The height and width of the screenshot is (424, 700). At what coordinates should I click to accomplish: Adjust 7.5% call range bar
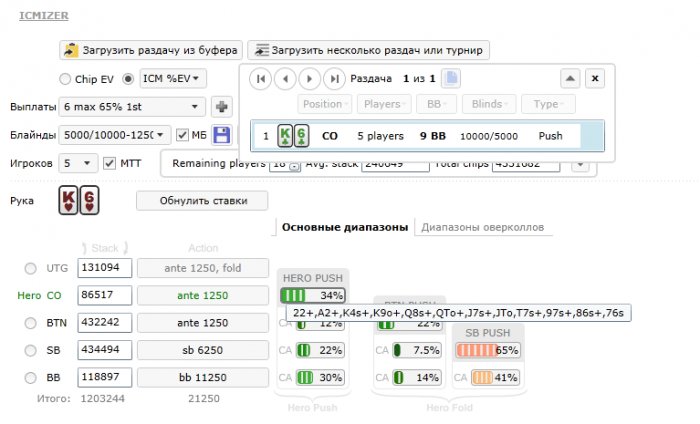coord(417,350)
